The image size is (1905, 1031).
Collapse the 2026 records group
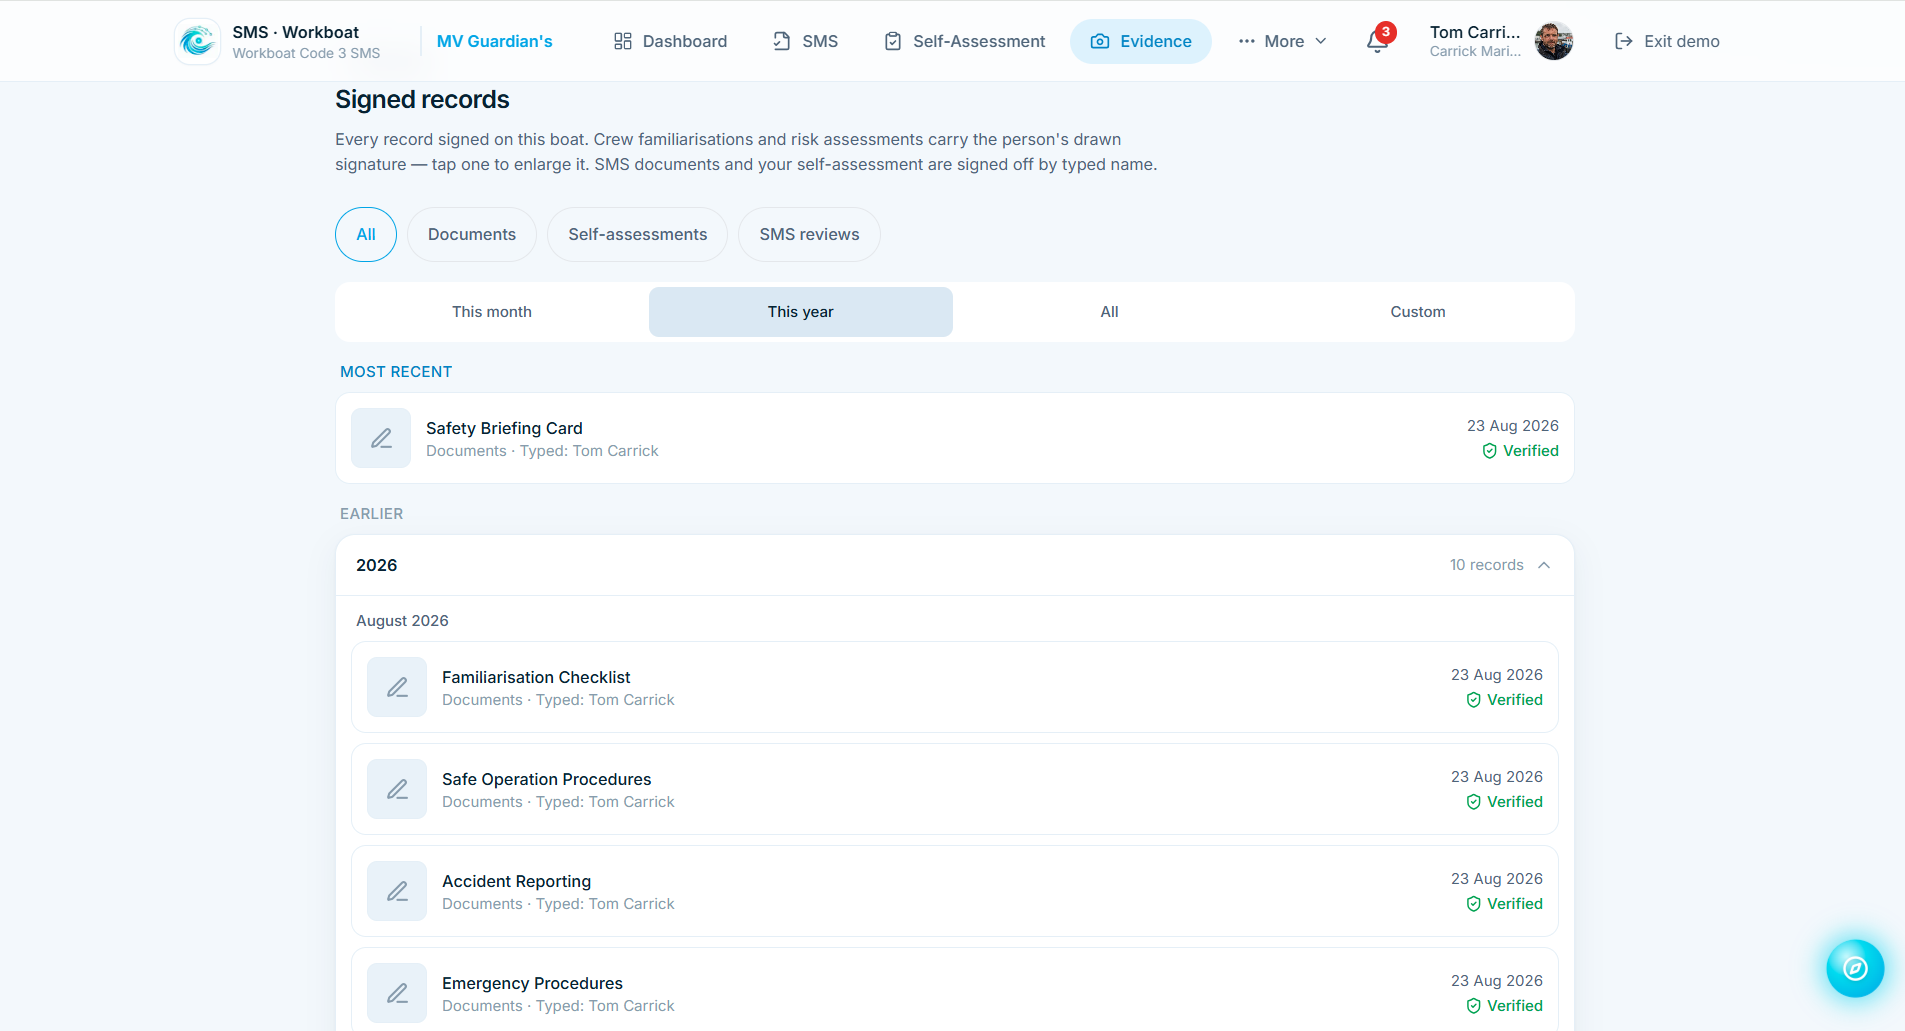point(955,565)
